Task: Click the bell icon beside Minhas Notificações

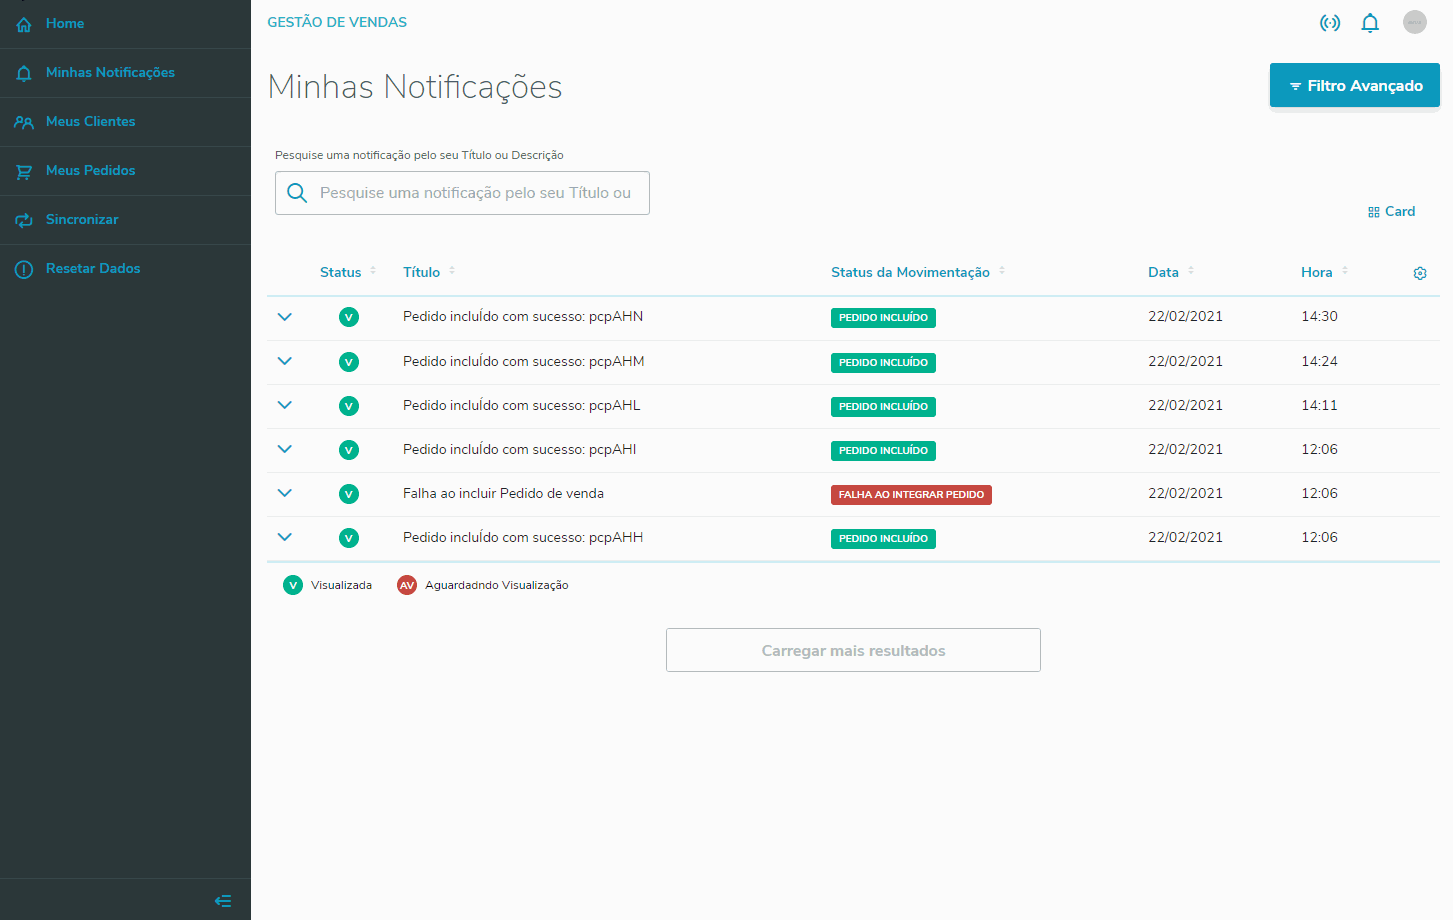Action: 24,73
